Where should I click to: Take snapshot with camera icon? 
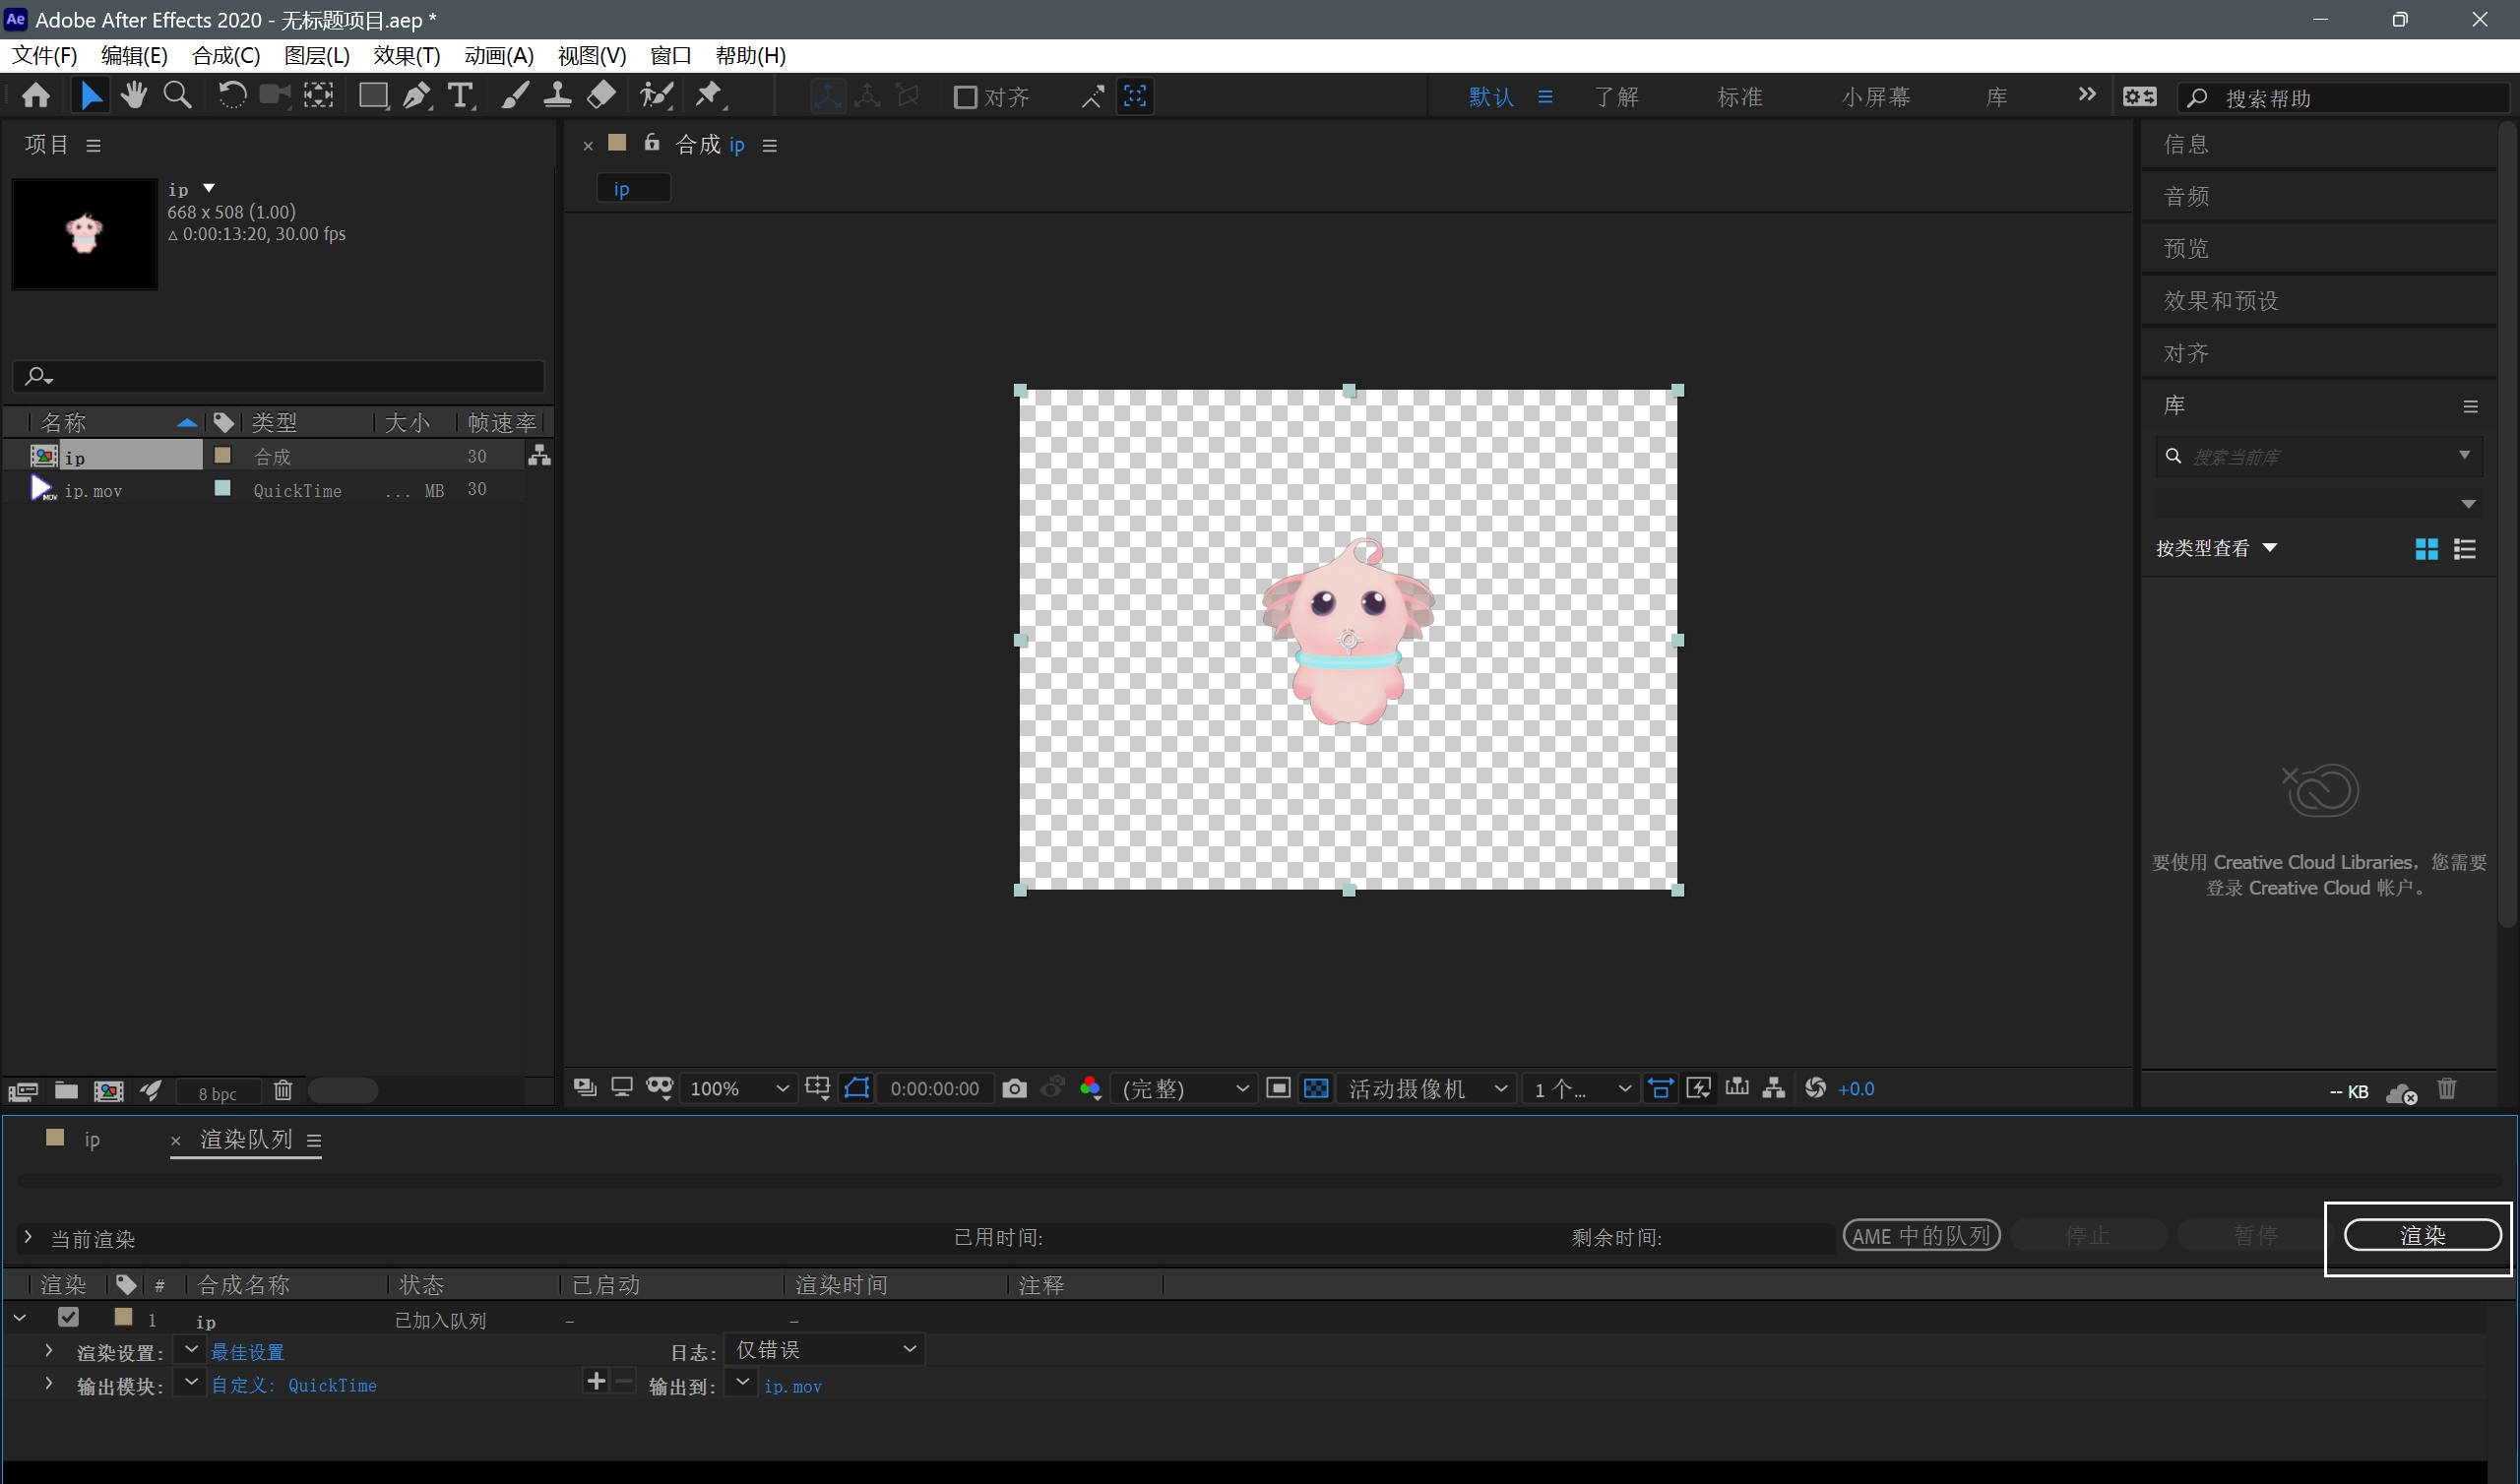(x=1014, y=1088)
